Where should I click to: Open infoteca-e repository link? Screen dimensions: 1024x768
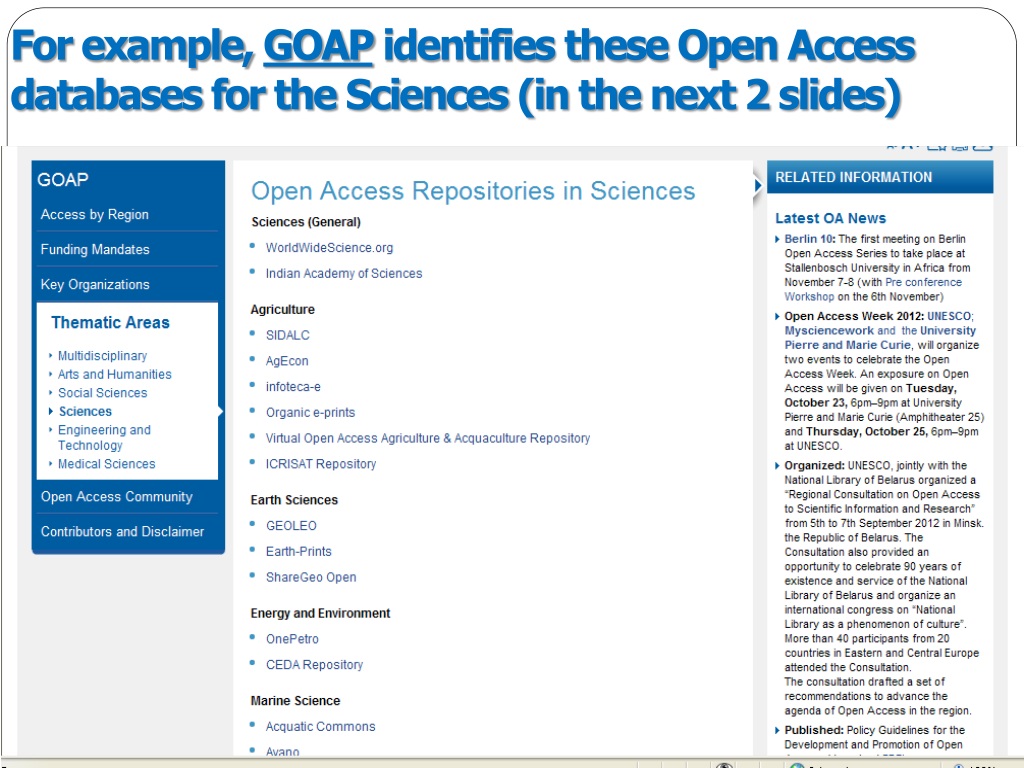coord(293,387)
